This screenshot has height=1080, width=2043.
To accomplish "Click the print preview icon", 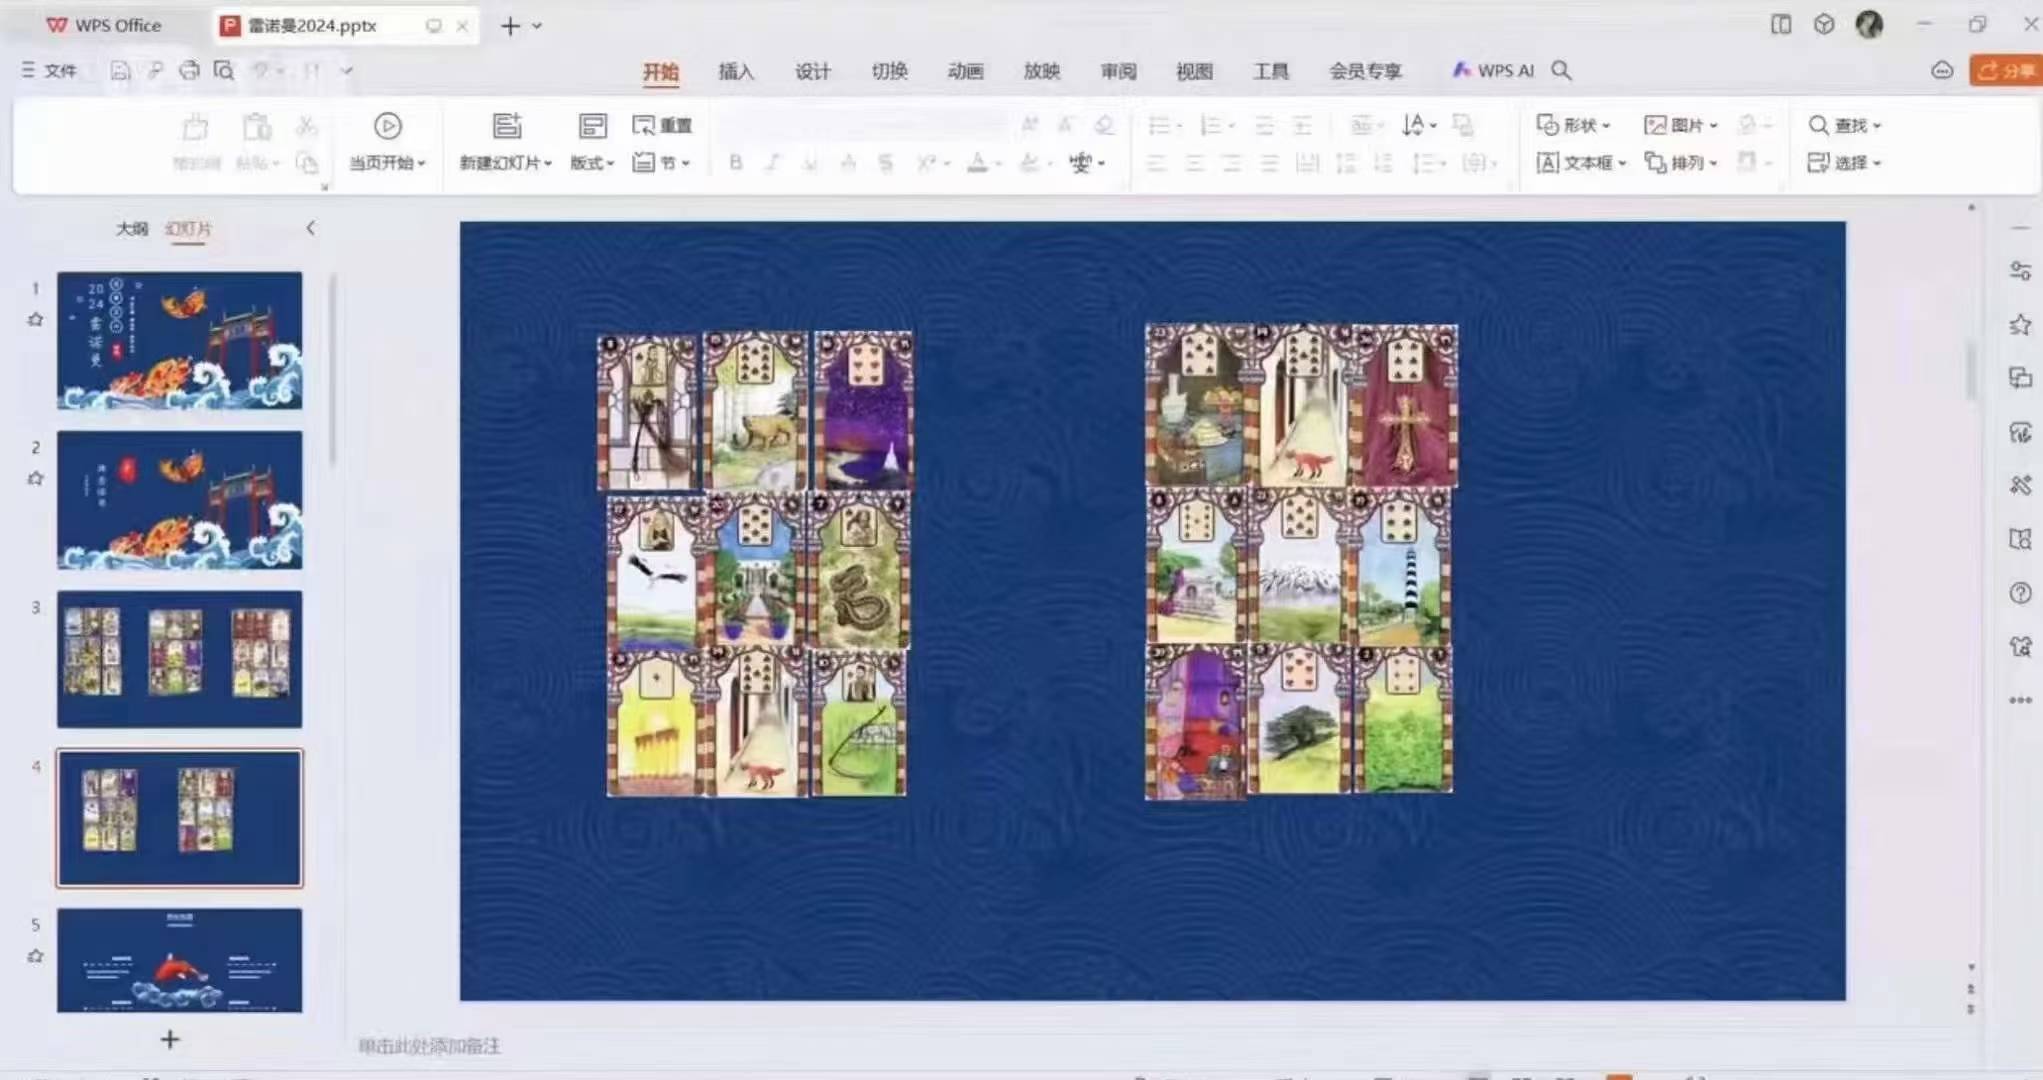I will pyautogui.click(x=224, y=70).
